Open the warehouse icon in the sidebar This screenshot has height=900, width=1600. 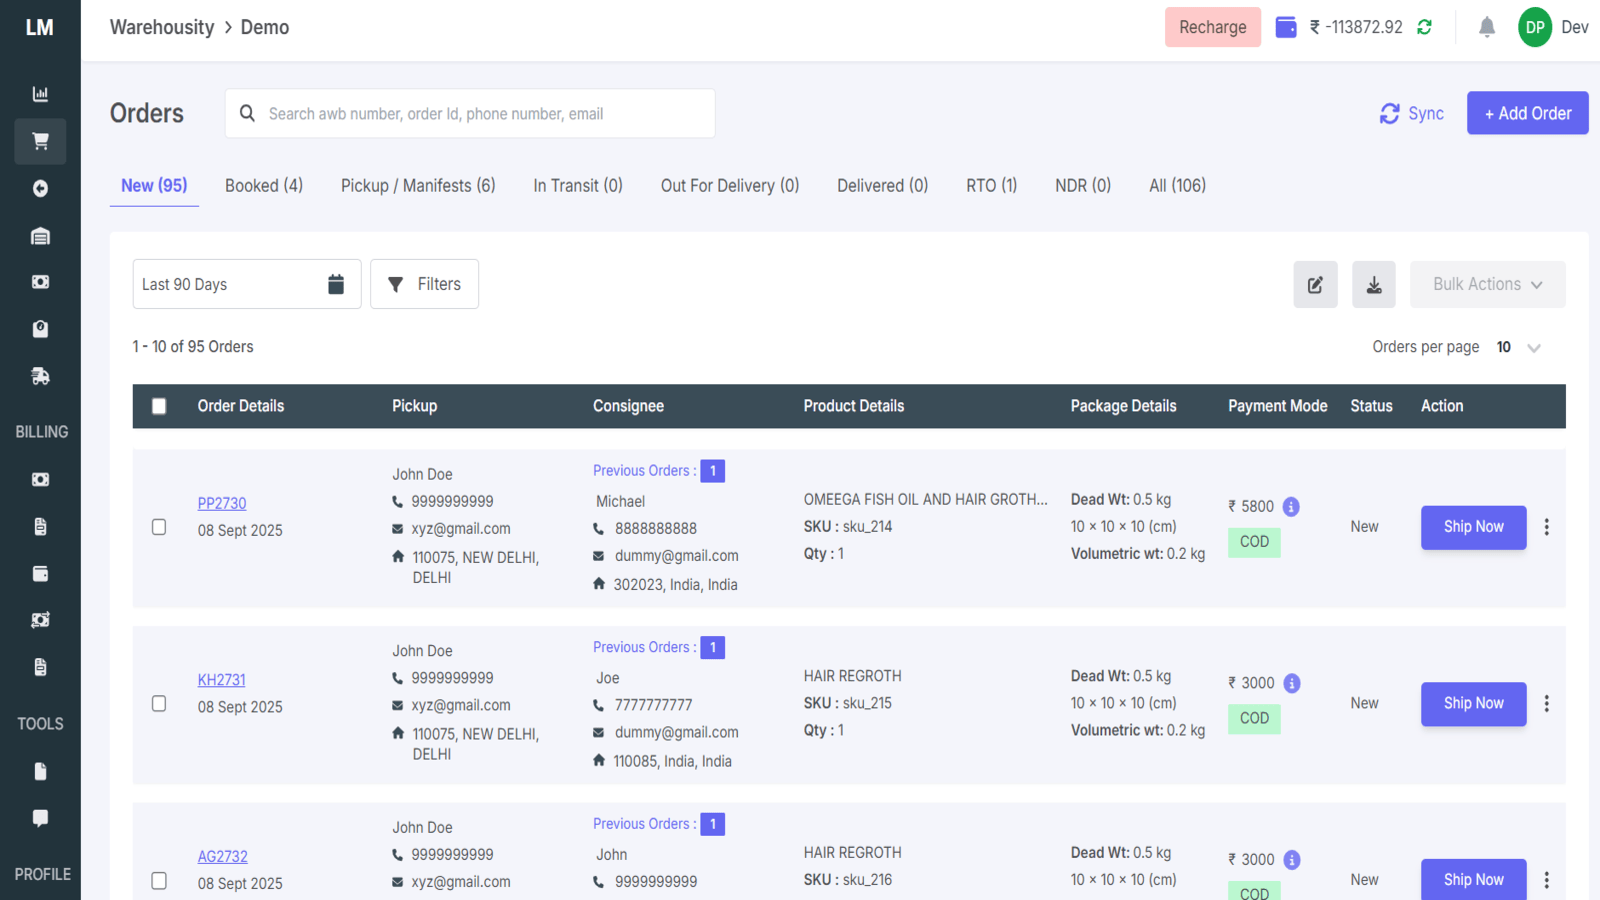(40, 235)
